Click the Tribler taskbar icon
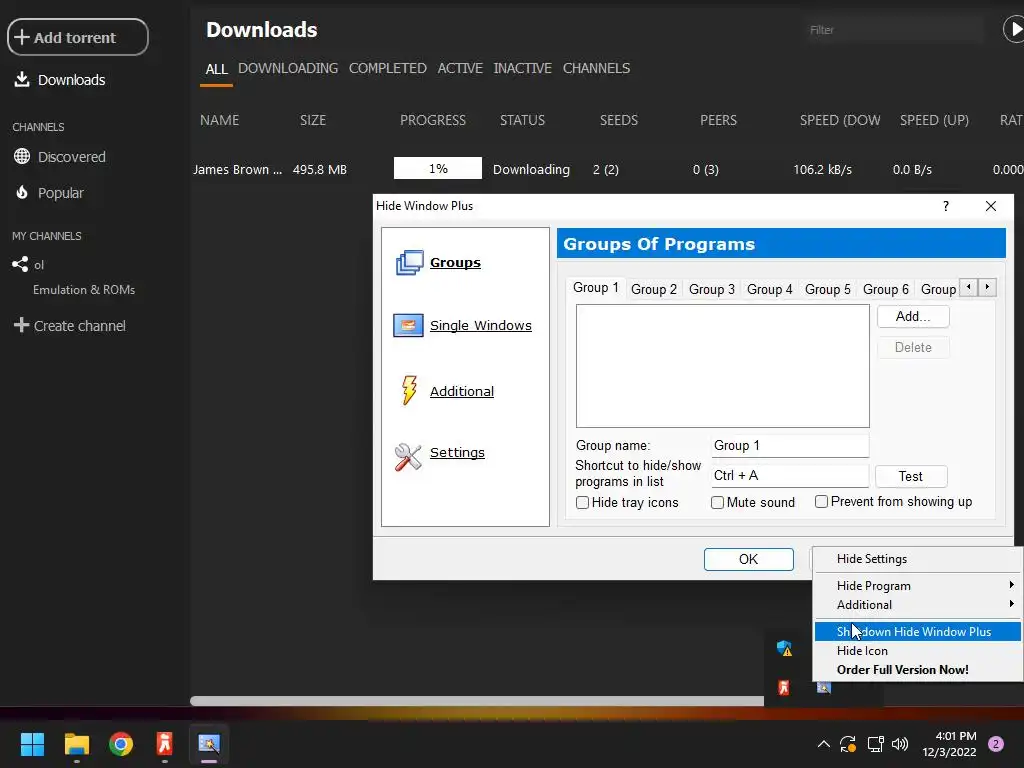The height and width of the screenshot is (768, 1024). pos(165,744)
